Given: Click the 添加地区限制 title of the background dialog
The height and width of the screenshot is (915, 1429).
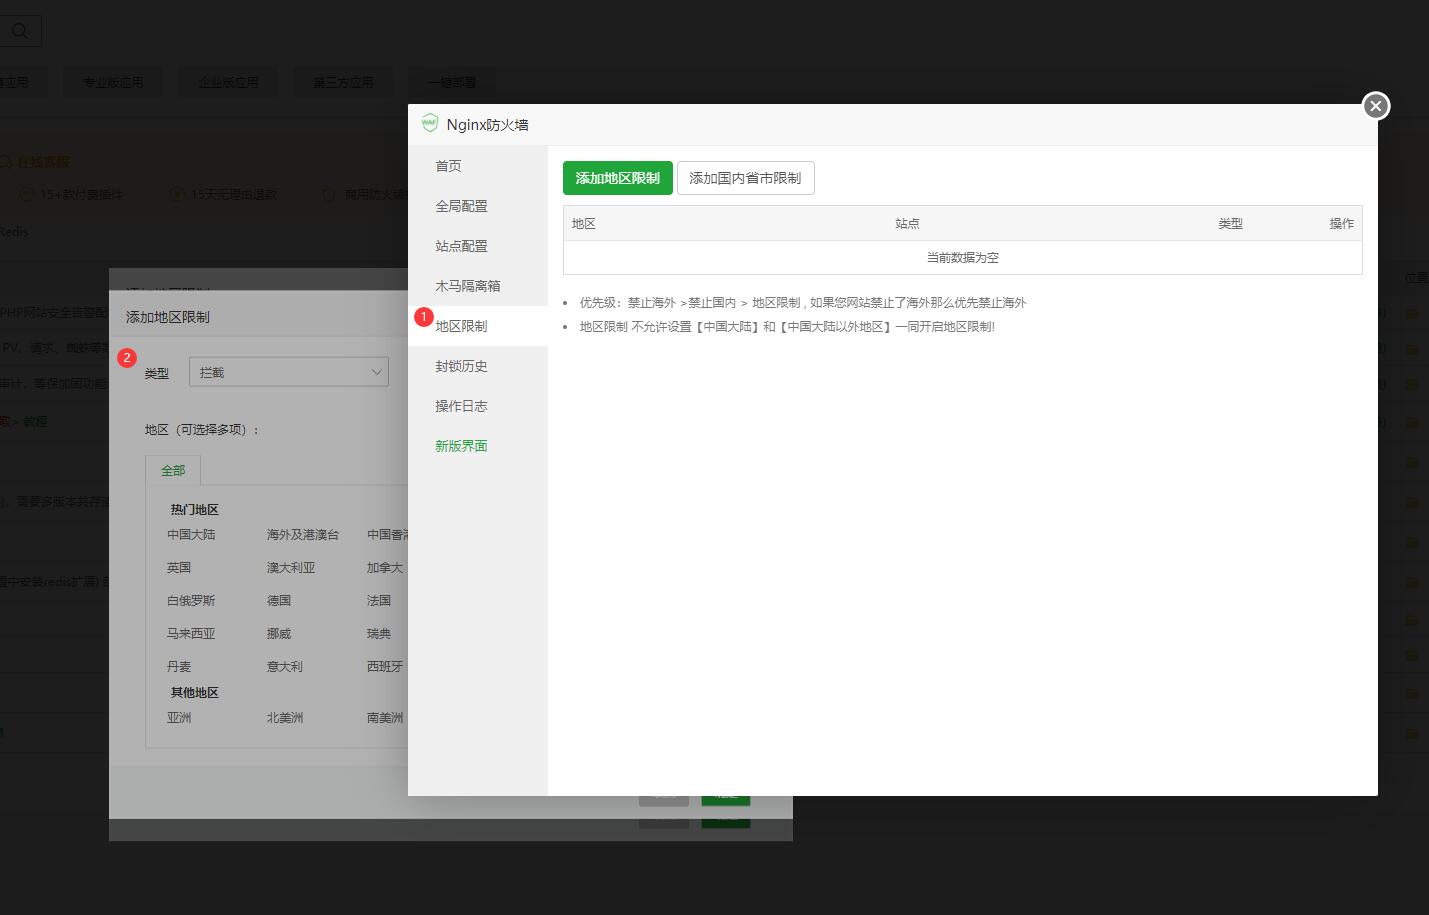Looking at the screenshot, I should click(x=168, y=317).
